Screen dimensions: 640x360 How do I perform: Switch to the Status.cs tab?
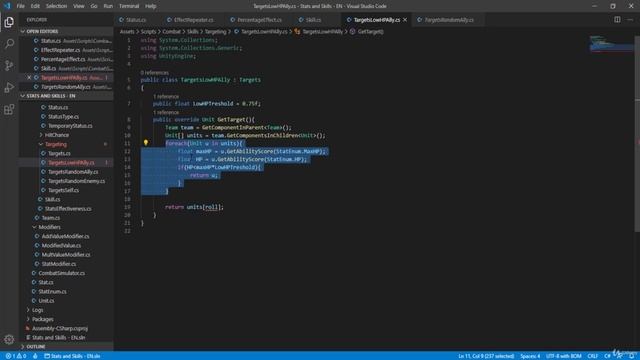coord(136,20)
